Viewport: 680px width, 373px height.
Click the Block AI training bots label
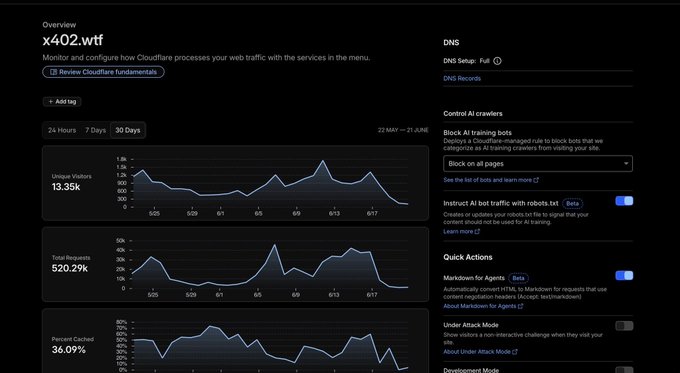coord(477,133)
